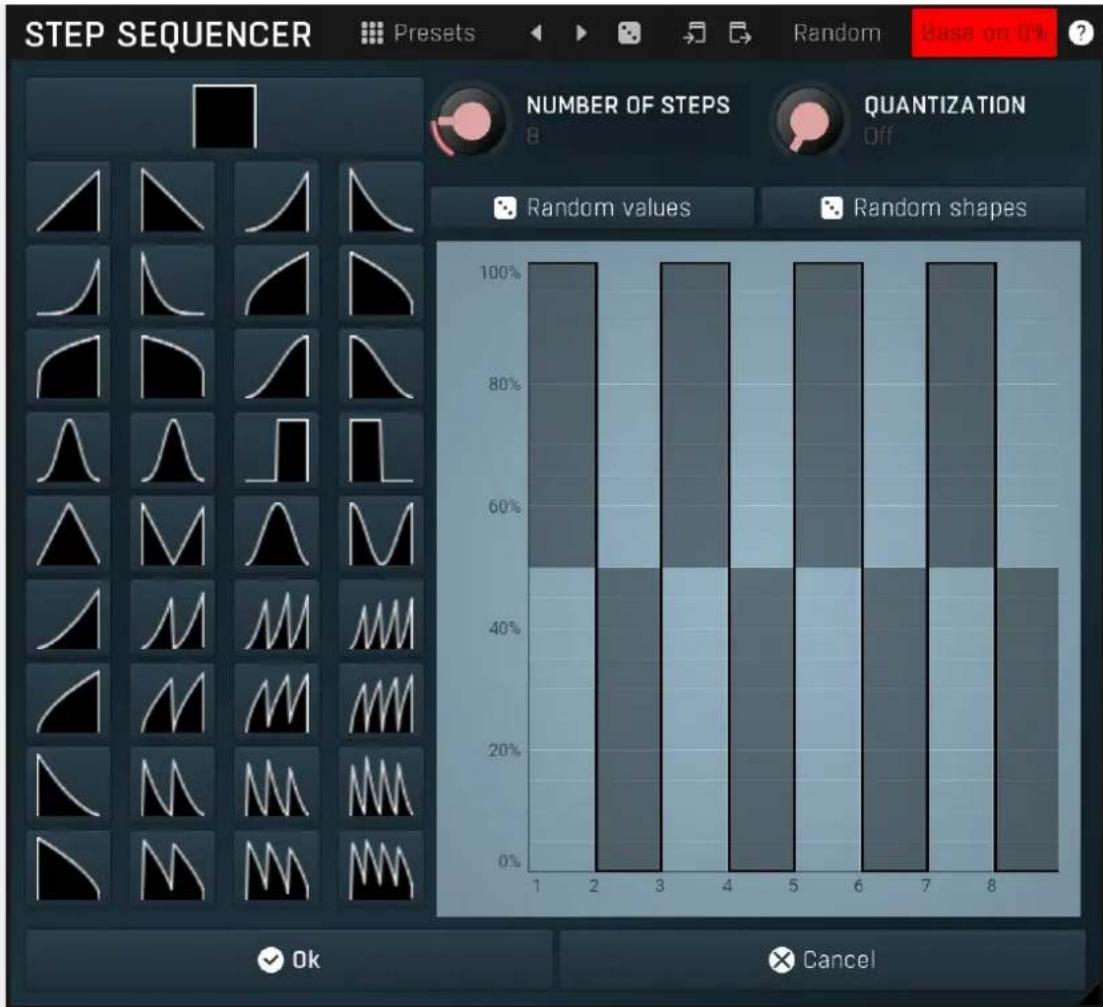1103x1007 pixels.
Task: Click the copy preset icon
Action: 739,33
